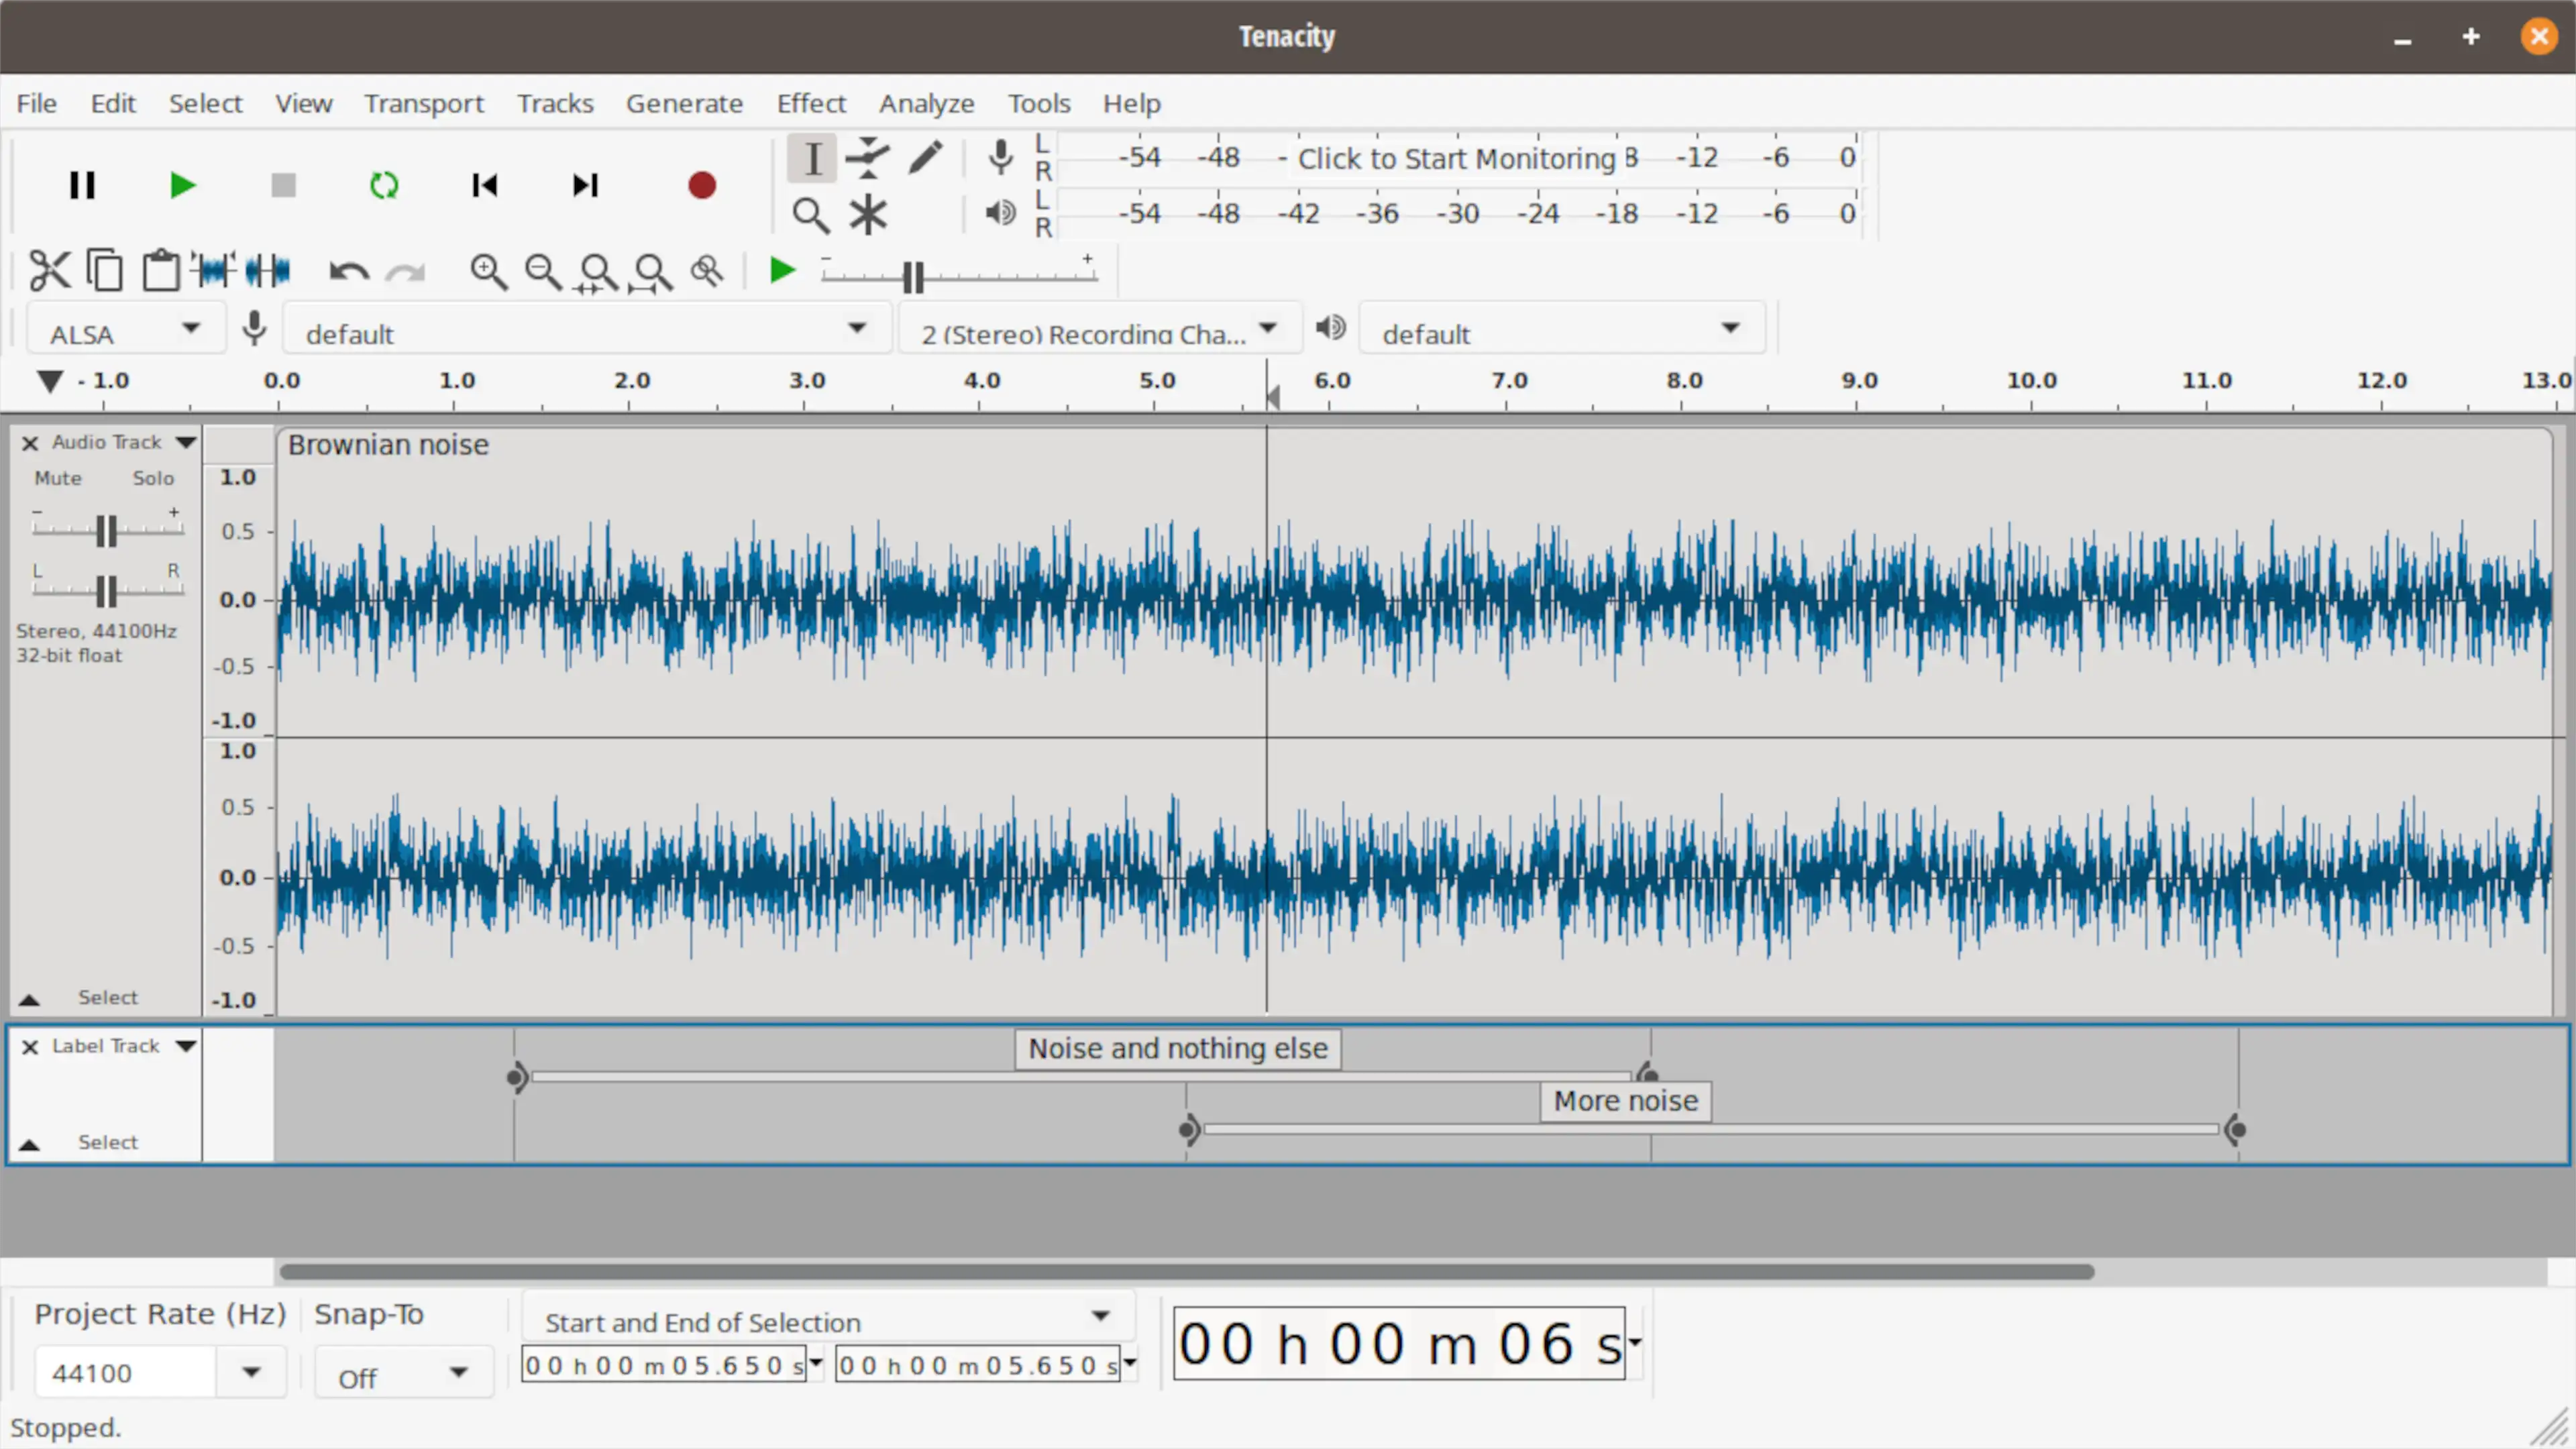Viewport: 2576px width, 1449px height.
Task: Click the Cut scissors icon
Action: click(x=49, y=270)
